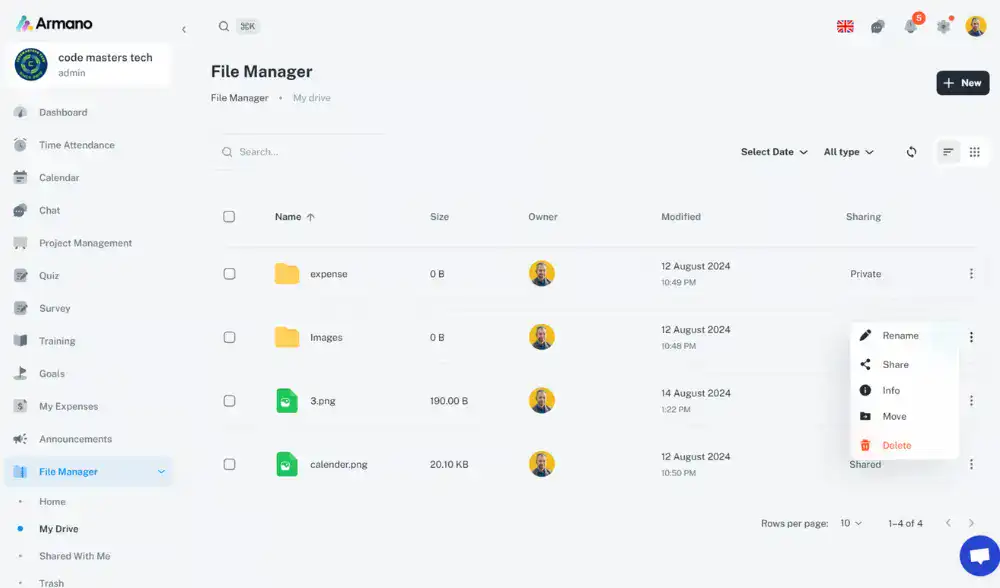Screen dimensions: 1000x588
Task: Open the notifications bell icon
Action: (911, 27)
